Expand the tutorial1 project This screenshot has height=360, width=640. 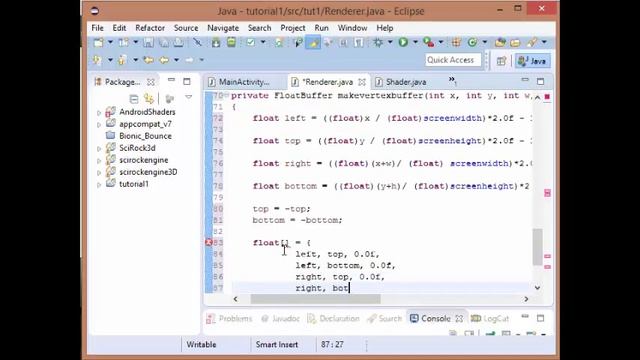coord(99,184)
